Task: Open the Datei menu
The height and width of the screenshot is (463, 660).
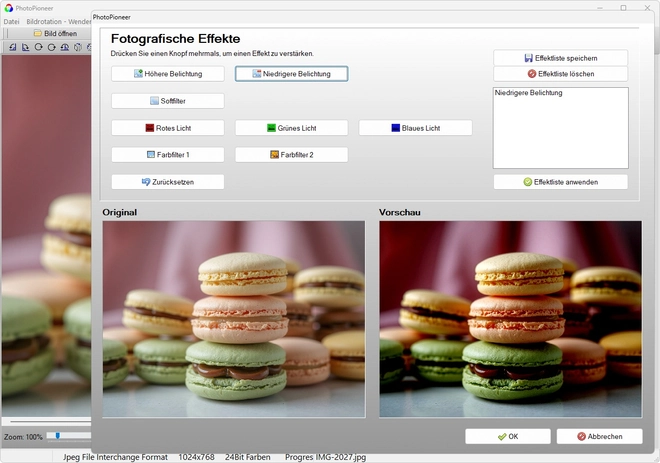Action: [x=11, y=21]
